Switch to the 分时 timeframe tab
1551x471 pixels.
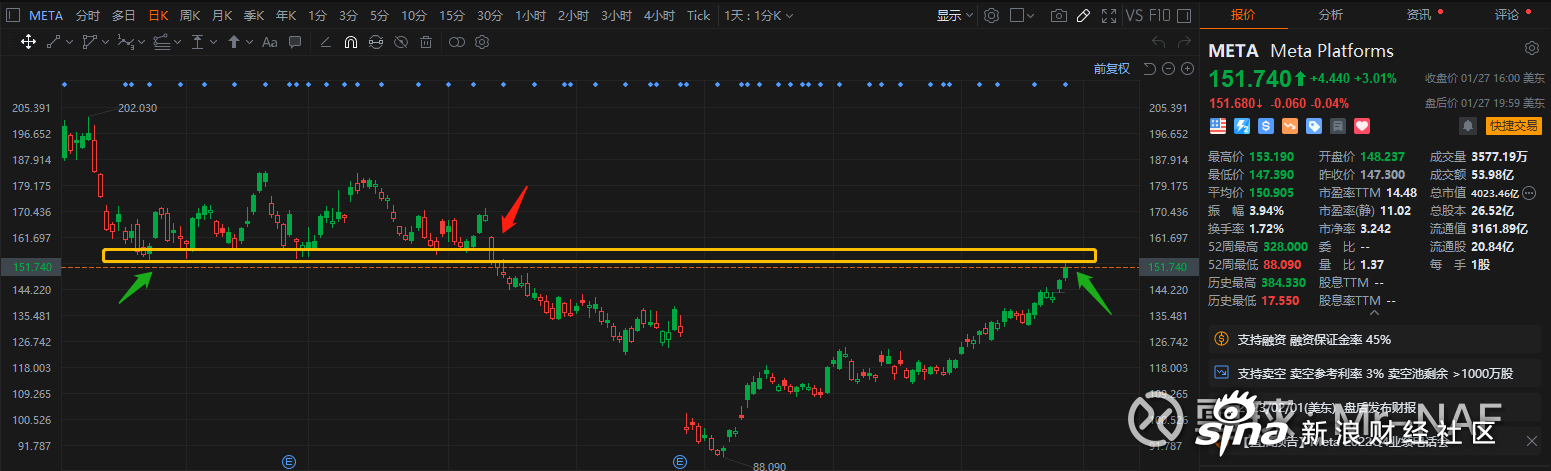[88, 15]
